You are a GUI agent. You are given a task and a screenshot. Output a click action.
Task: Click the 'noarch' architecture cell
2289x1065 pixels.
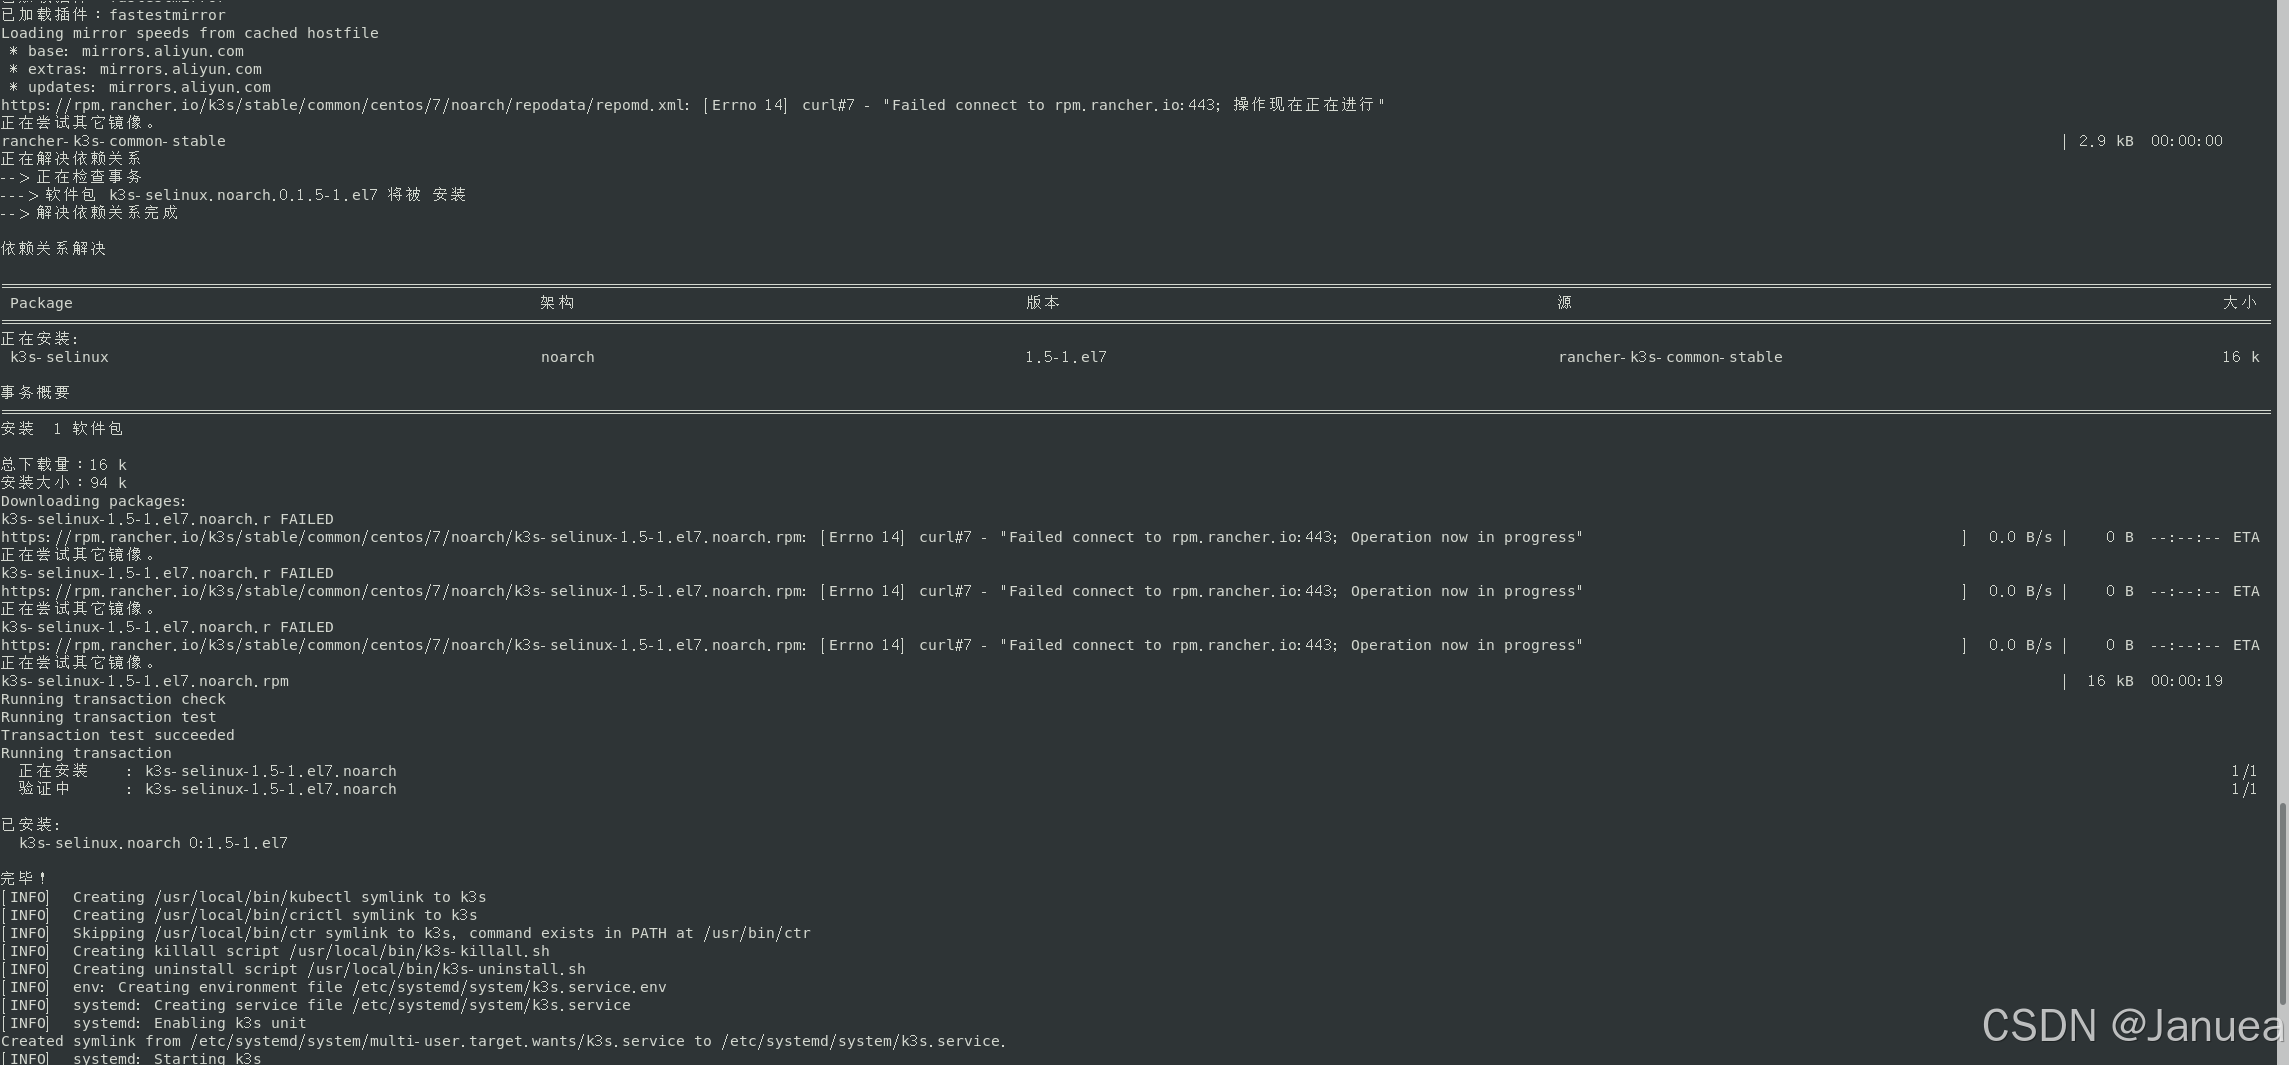pyautogui.click(x=567, y=357)
